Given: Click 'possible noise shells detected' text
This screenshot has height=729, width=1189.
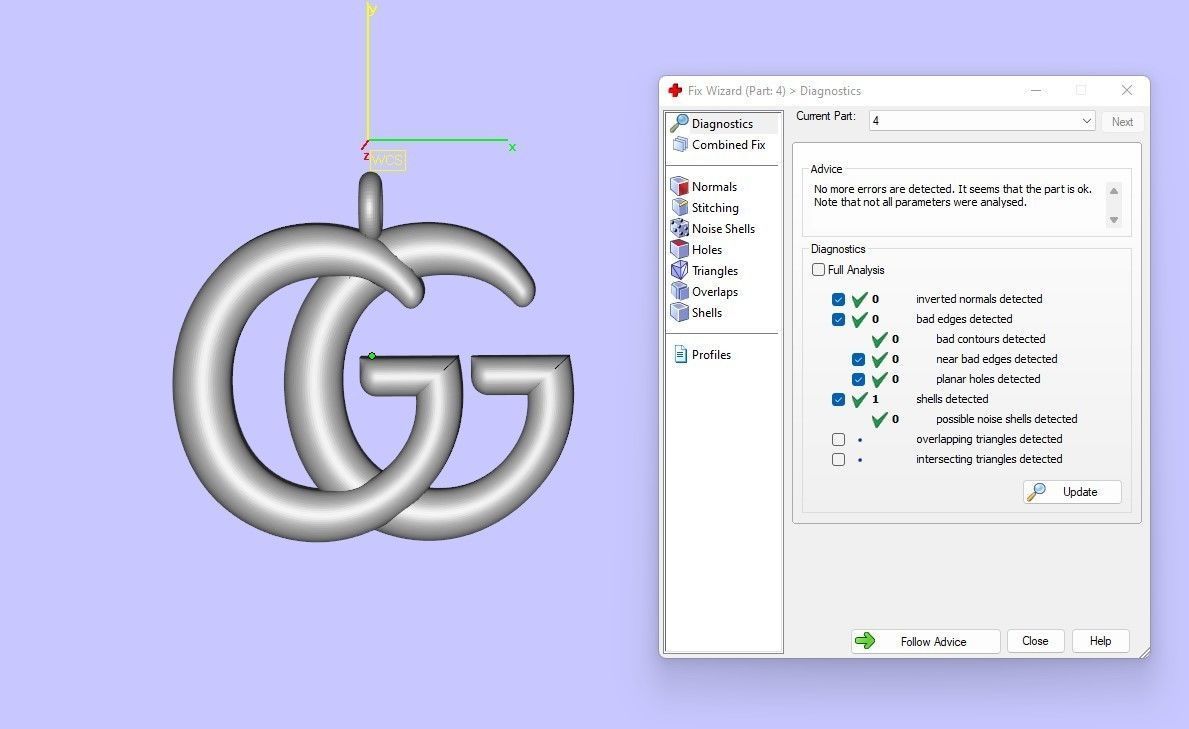Looking at the screenshot, I should coord(1006,419).
